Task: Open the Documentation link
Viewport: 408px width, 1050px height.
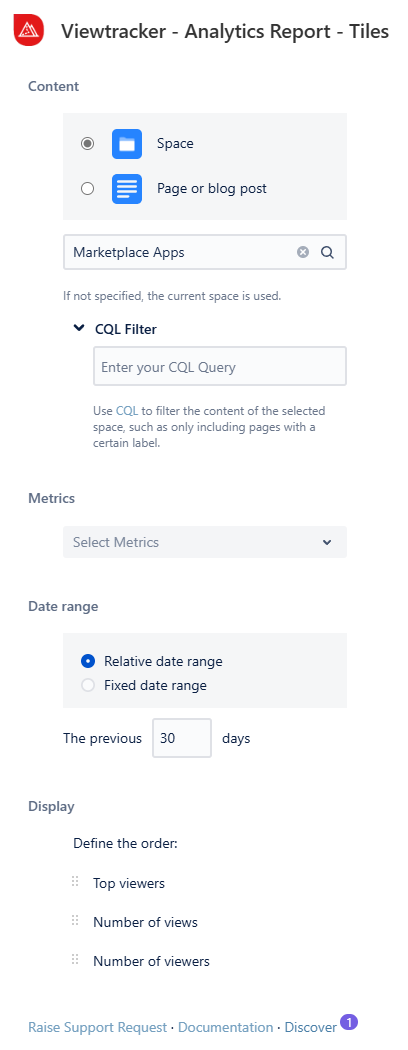Action: pyautogui.click(x=226, y=1027)
